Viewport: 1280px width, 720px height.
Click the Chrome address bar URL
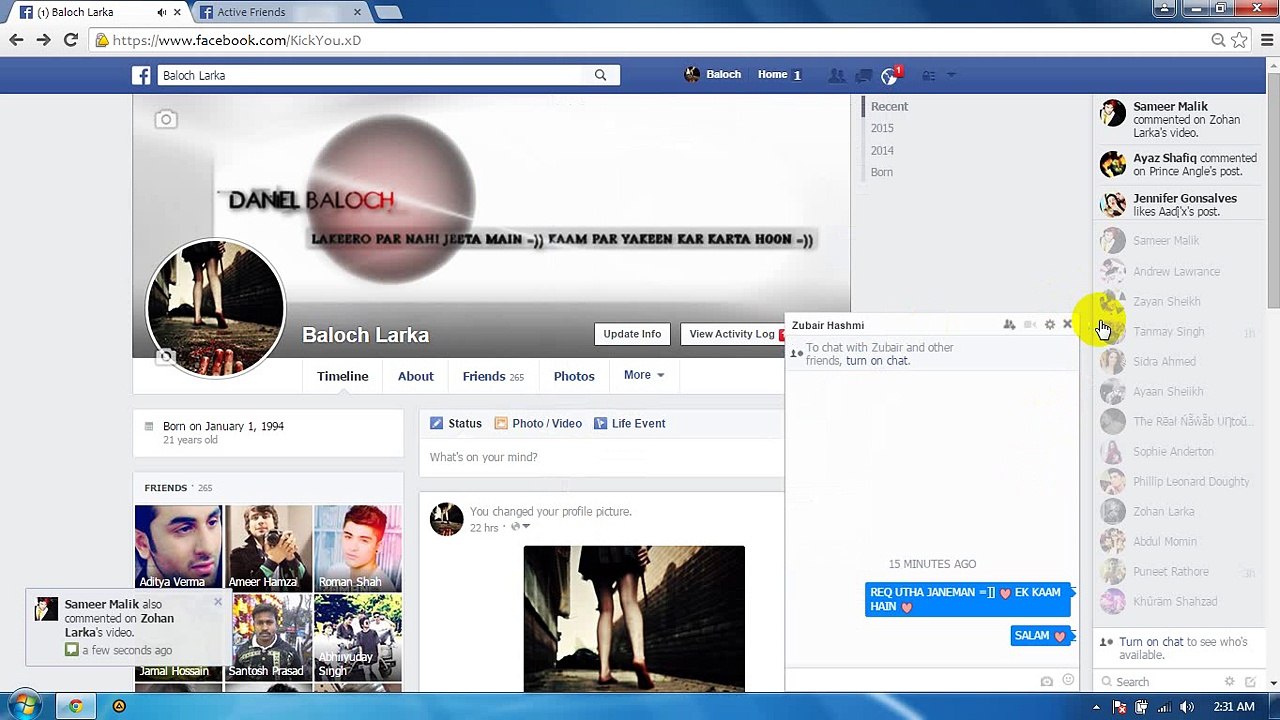coord(237,40)
